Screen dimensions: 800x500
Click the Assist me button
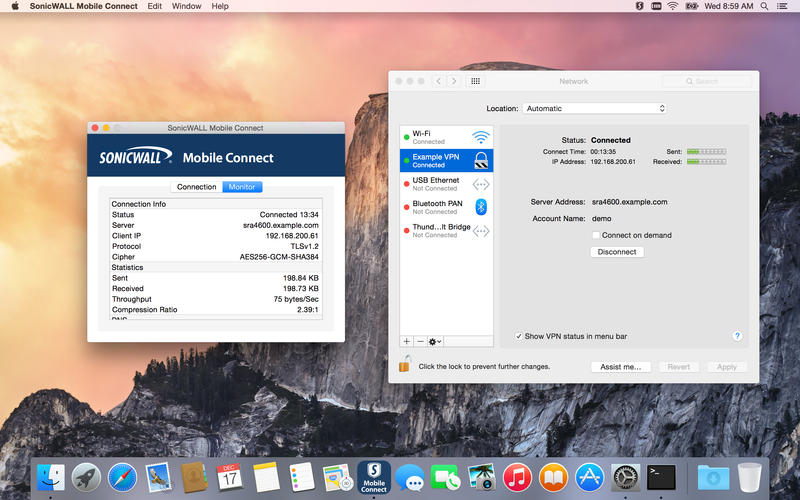(621, 367)
